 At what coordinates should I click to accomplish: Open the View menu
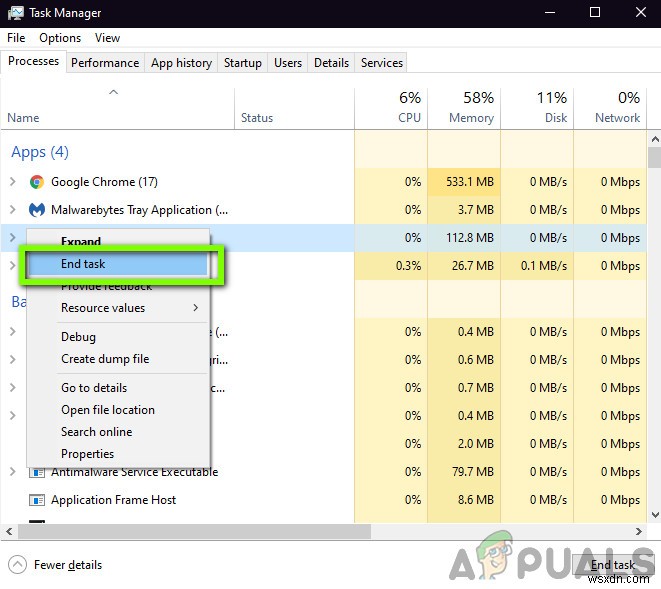click(107, 38)
